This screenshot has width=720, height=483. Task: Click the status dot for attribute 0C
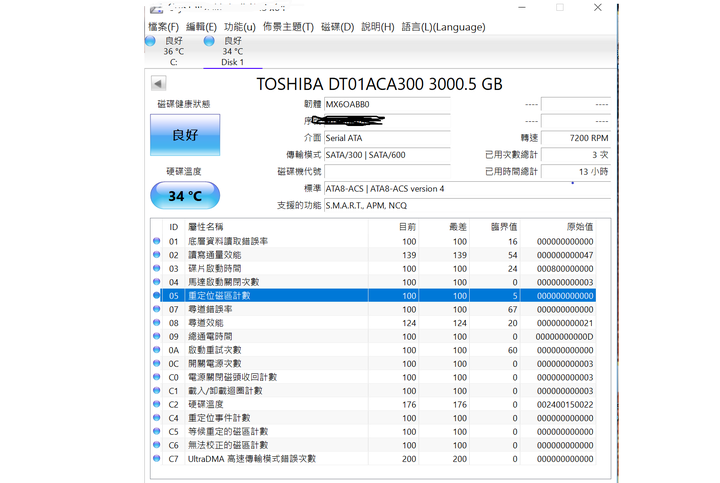157,363
